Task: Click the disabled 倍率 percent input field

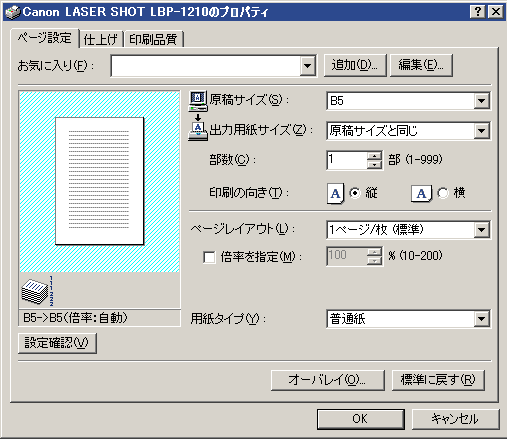Action: [x=347, y=256]
